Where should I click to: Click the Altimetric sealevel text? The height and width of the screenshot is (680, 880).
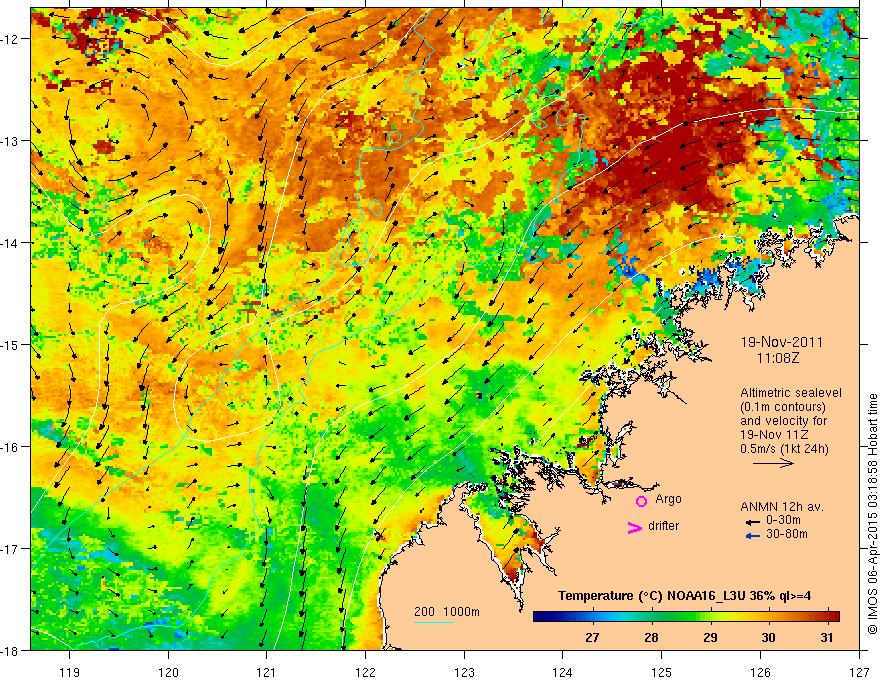point(791,393)
